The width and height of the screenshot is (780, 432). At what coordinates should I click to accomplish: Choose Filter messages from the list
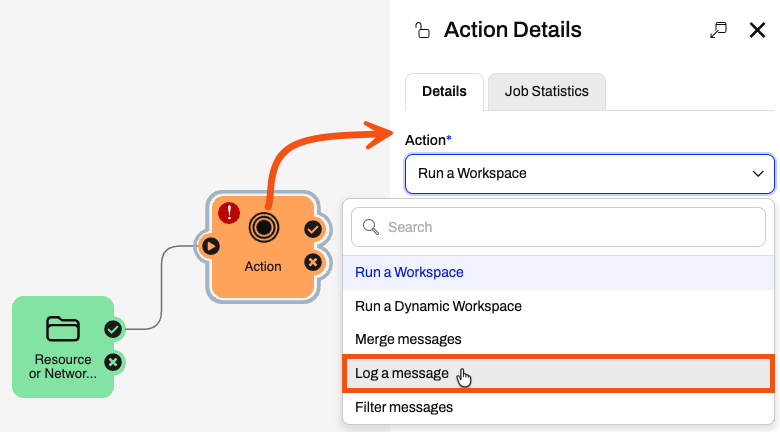pos(558,407)
